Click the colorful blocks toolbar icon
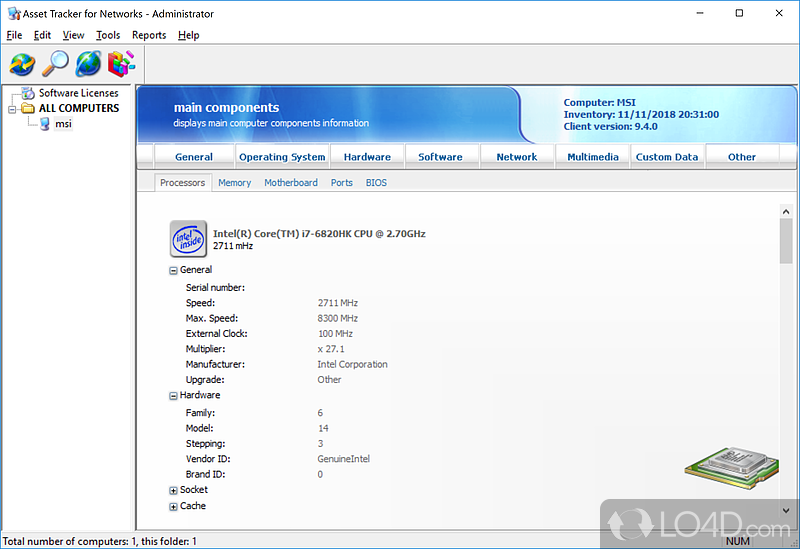This screenshot has width=800, height=549. pyautogui.click(x=120, y=64)
